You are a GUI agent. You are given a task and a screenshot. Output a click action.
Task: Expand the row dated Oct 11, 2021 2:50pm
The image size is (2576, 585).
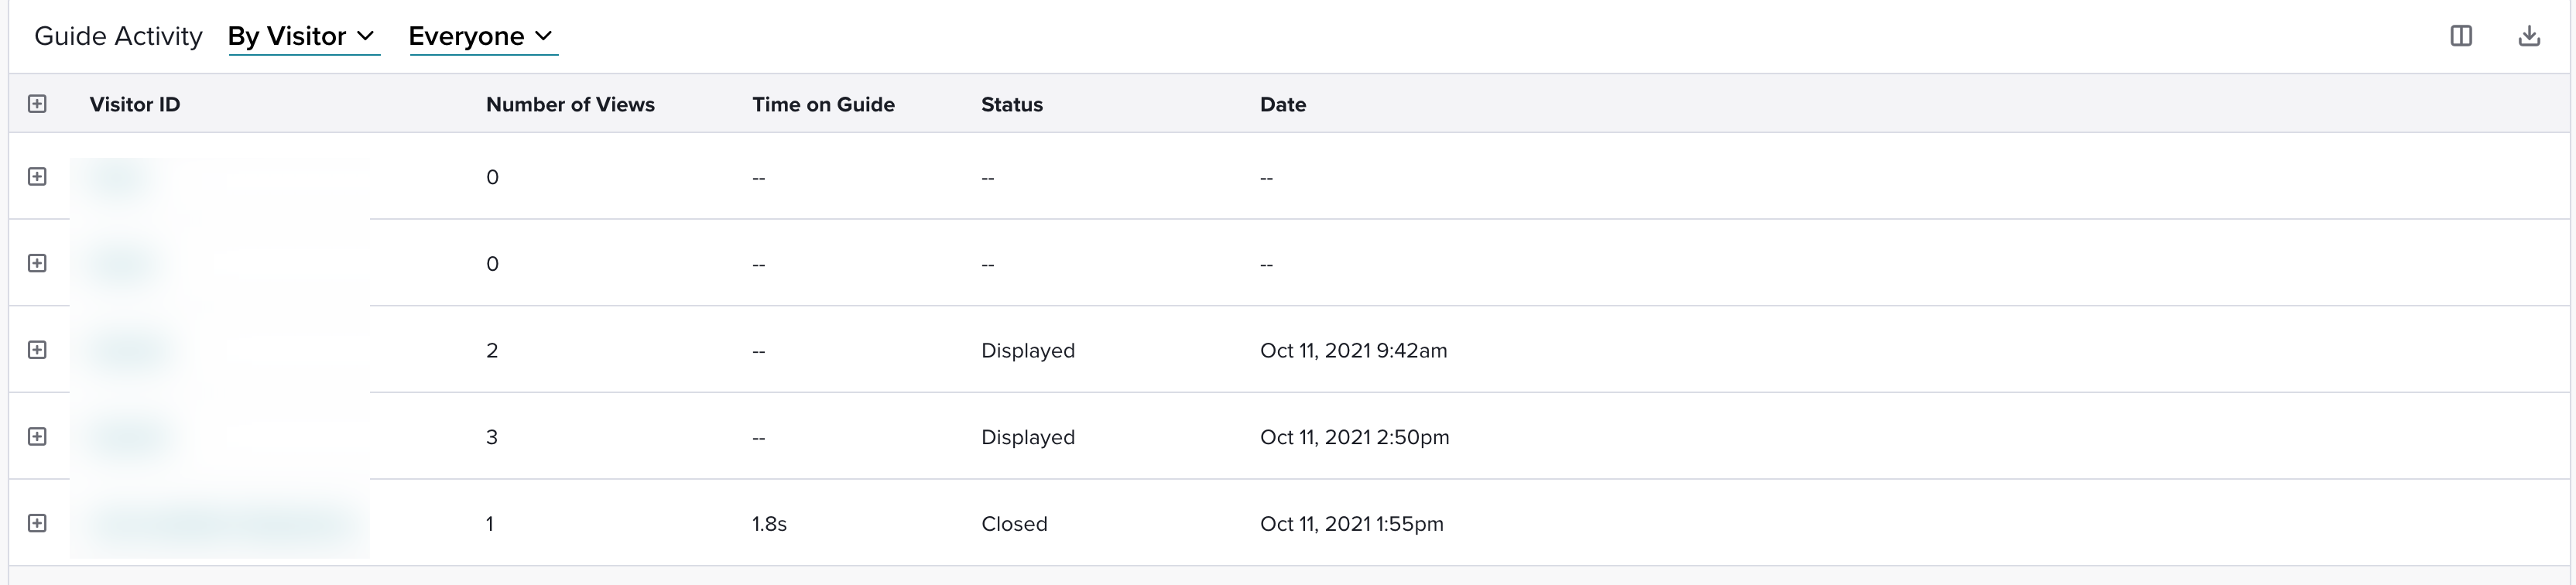point(37,437)
